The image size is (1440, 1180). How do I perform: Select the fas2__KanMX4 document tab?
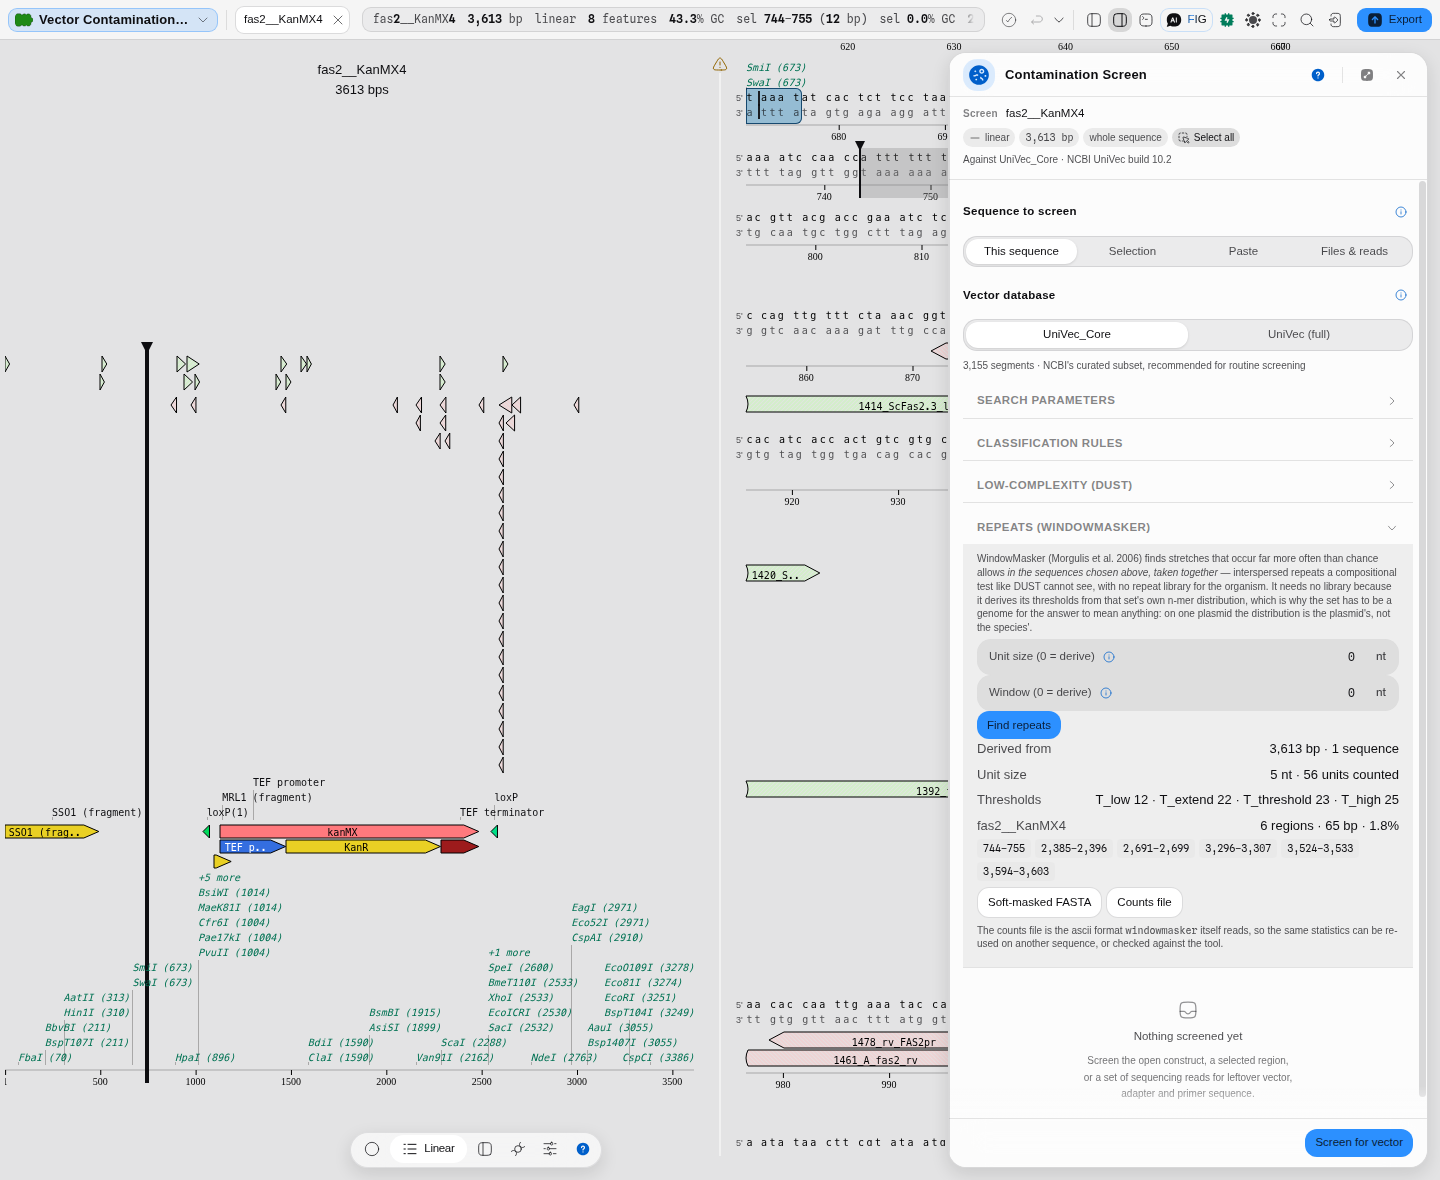[x=283, y=20]
